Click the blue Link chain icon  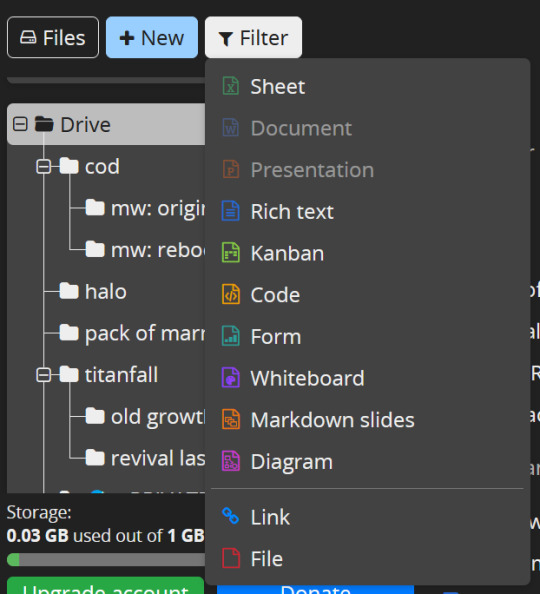click(230, 516)
